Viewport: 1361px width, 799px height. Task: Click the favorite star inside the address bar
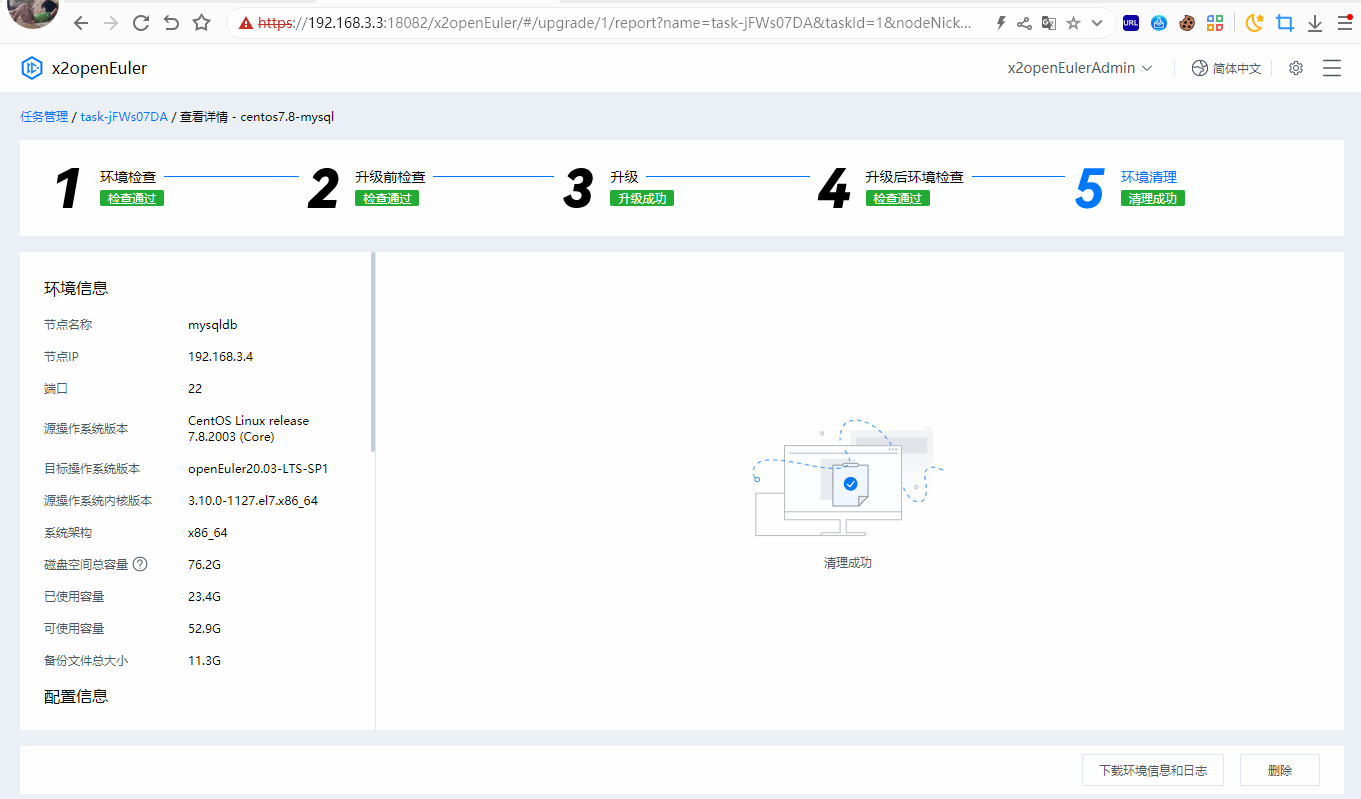[x=1073, y=22]
